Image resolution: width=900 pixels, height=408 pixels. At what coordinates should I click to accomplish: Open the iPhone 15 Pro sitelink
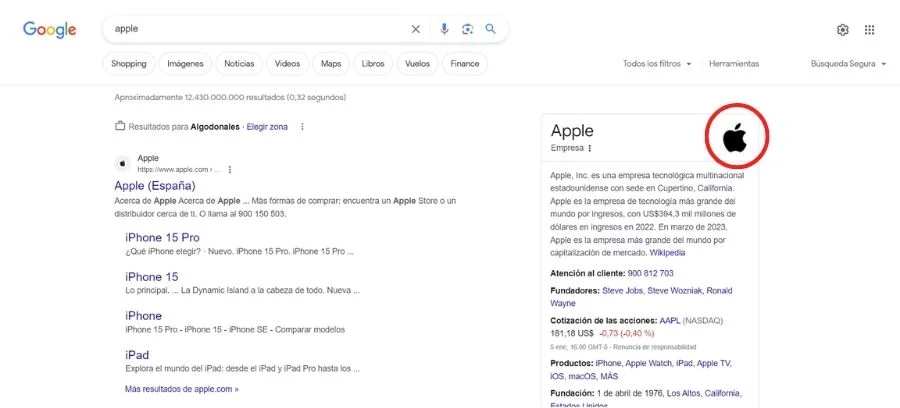(162, 238)
